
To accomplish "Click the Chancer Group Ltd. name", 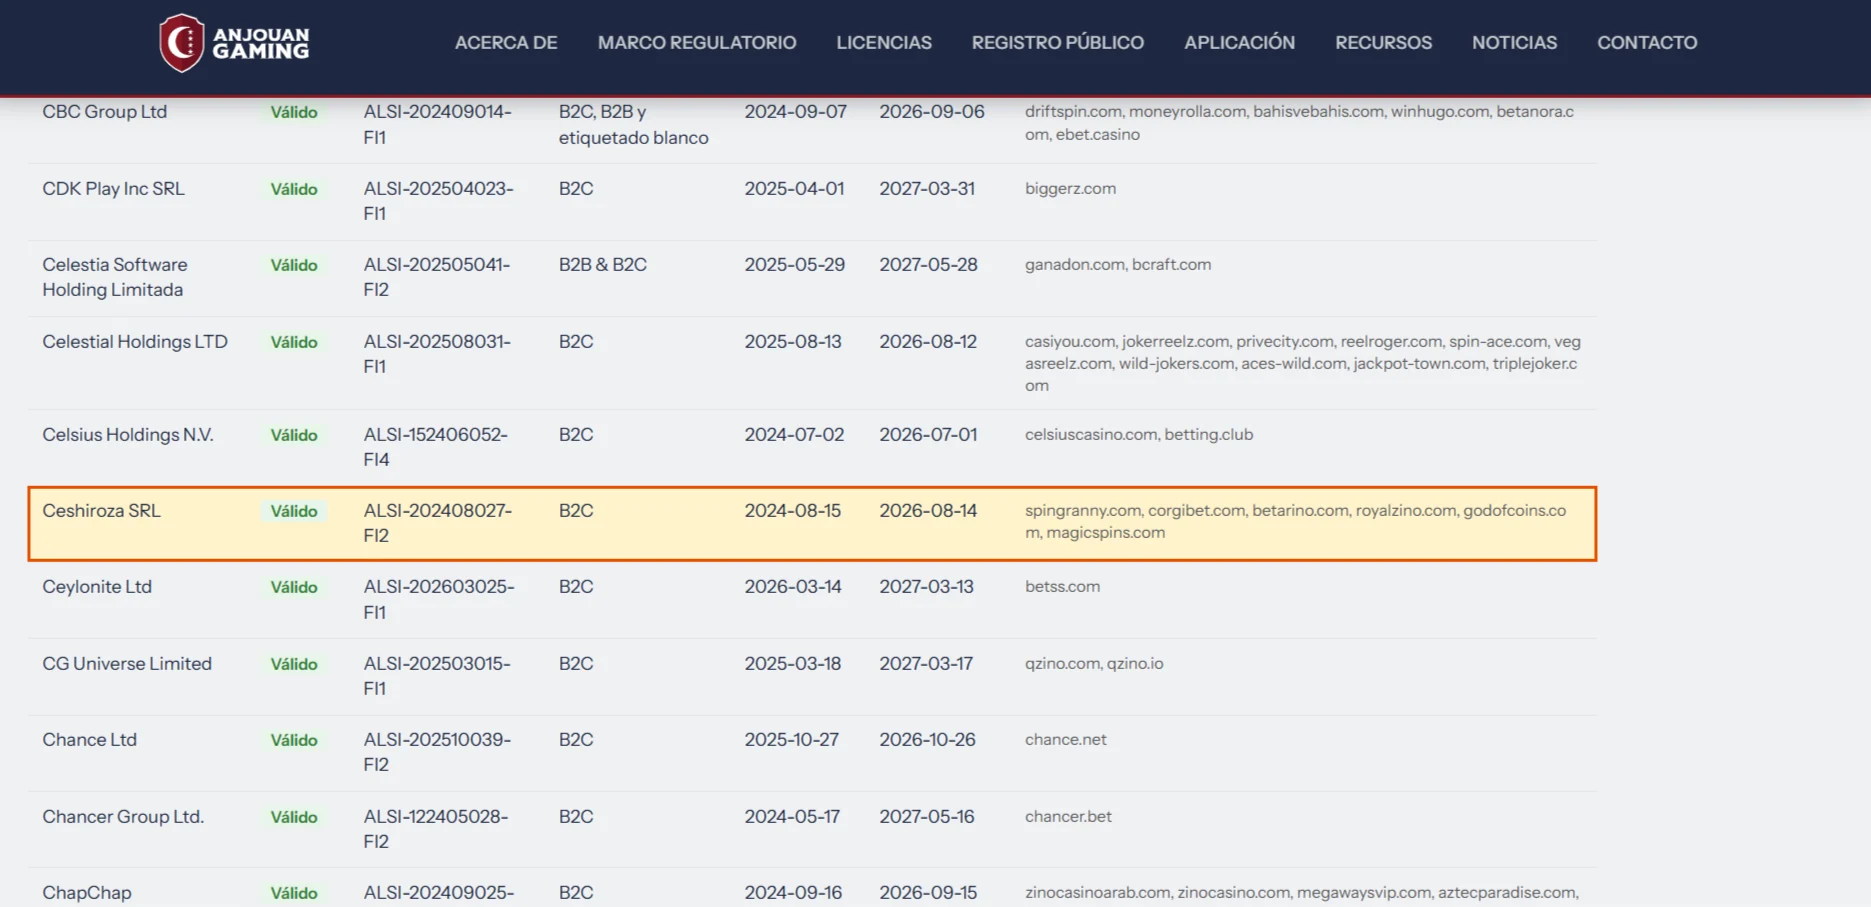I will 123,817.
